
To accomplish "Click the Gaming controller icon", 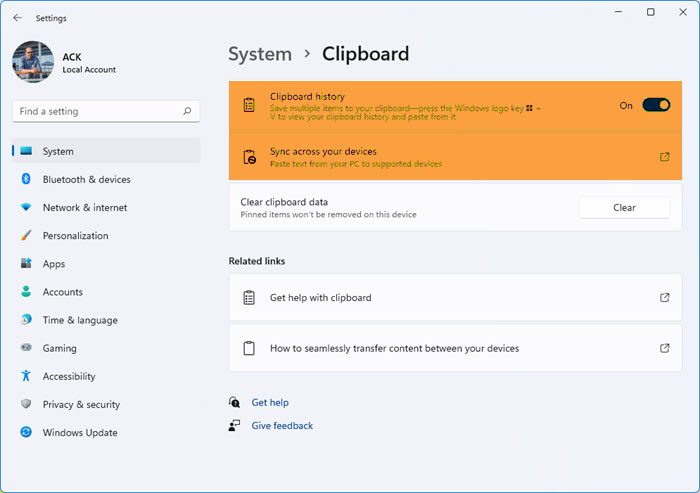I will tap(26, 349).
